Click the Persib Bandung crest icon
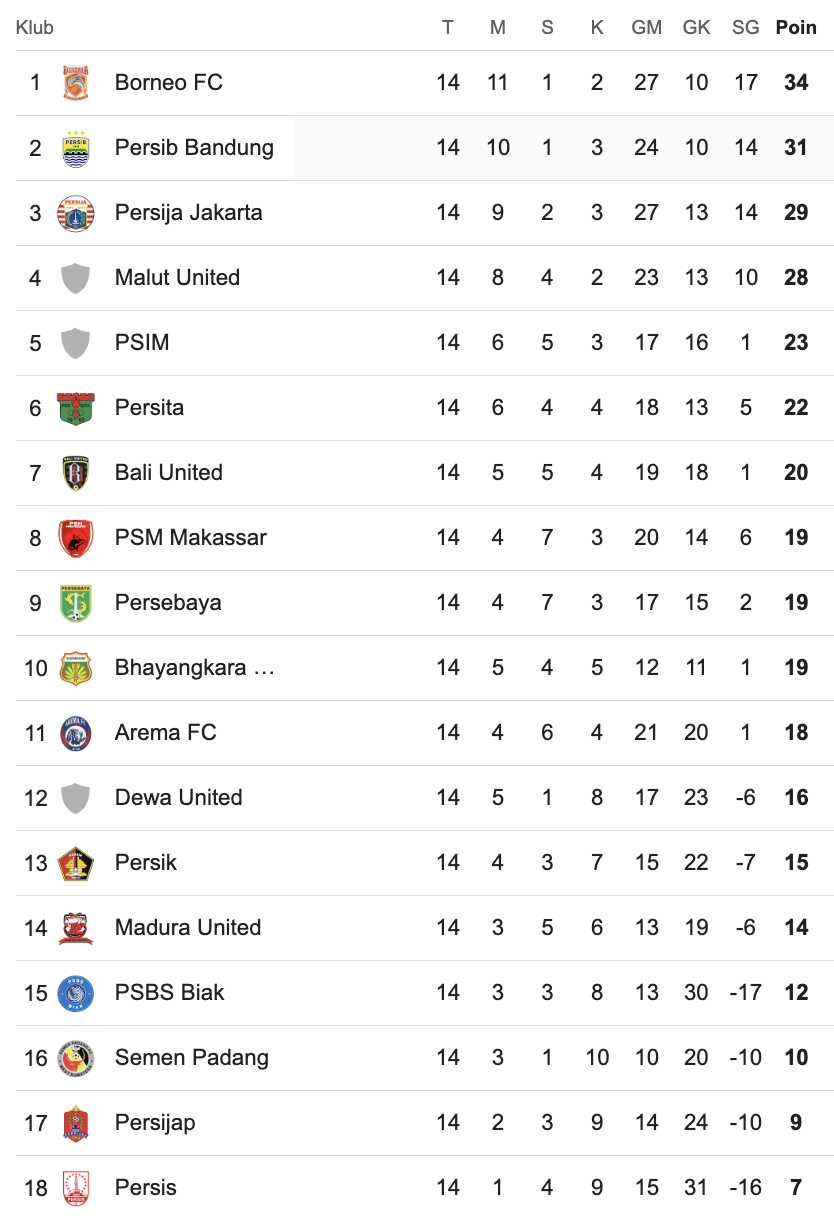Screen dimensions: 834x1220 [75, 148]
